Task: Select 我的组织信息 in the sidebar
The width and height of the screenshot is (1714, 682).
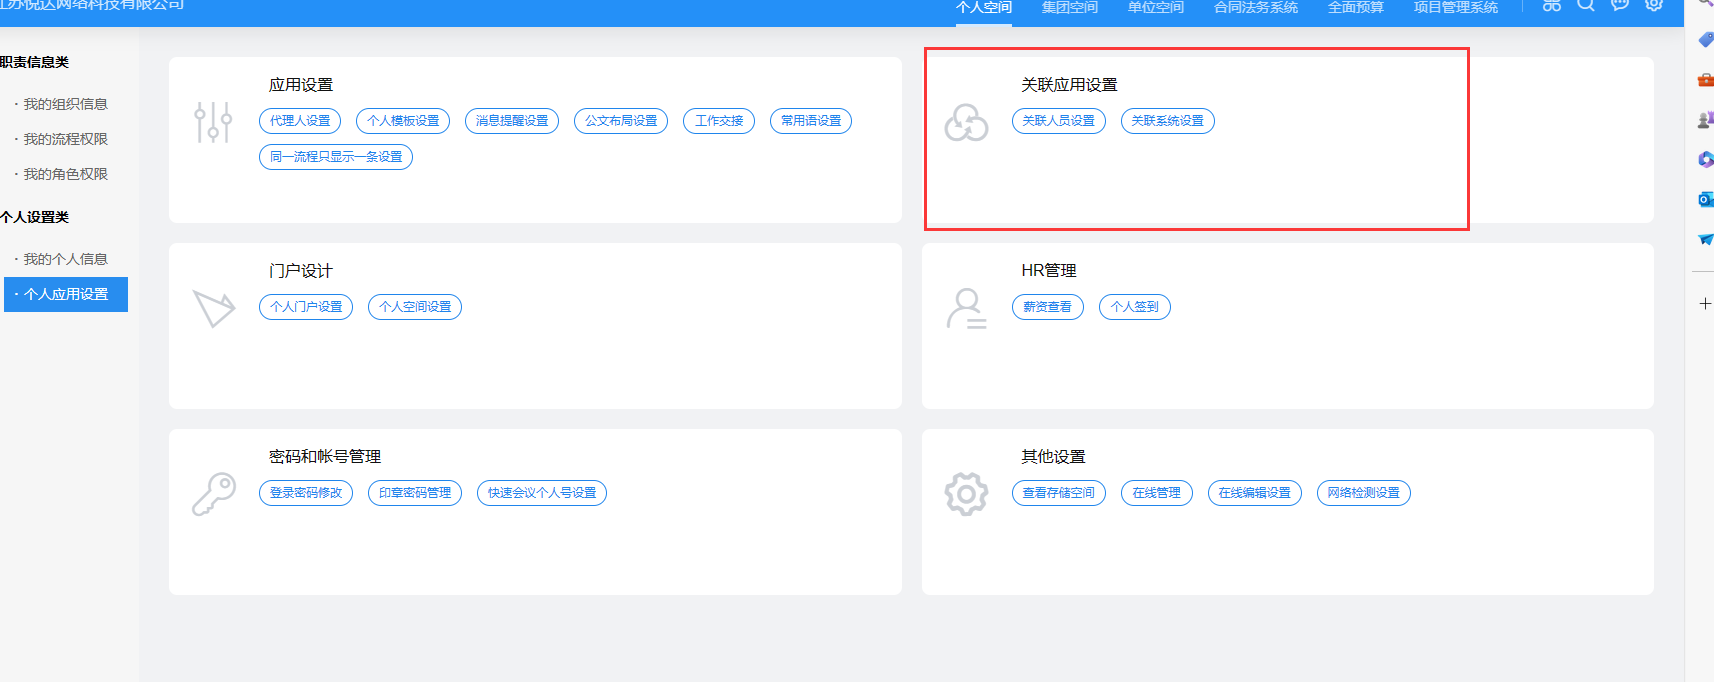Action: coord(65,104)
